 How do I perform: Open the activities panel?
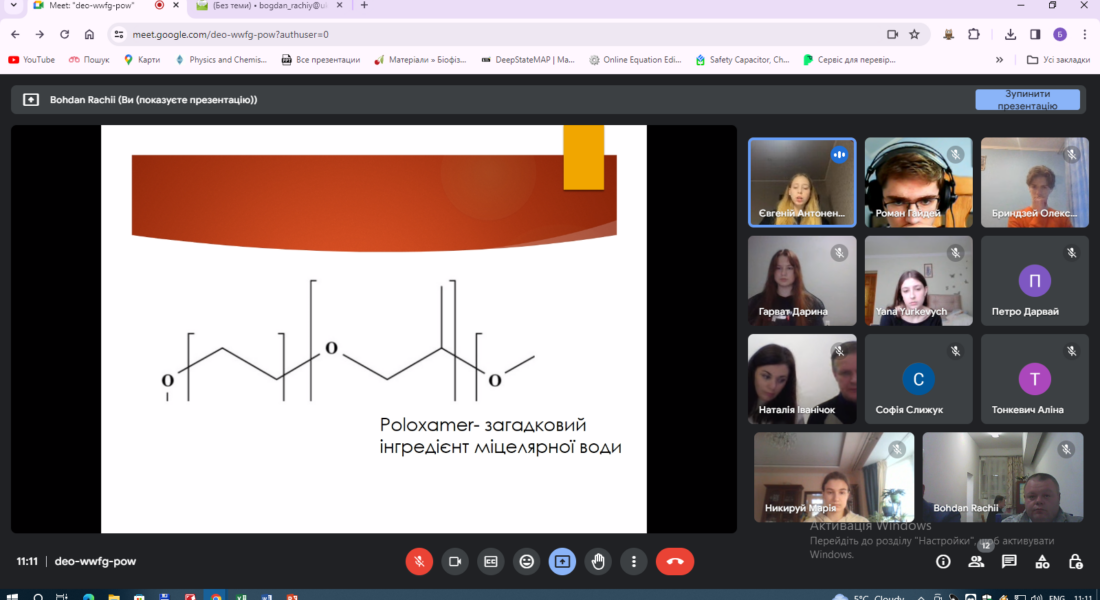tap(1043, 562)
